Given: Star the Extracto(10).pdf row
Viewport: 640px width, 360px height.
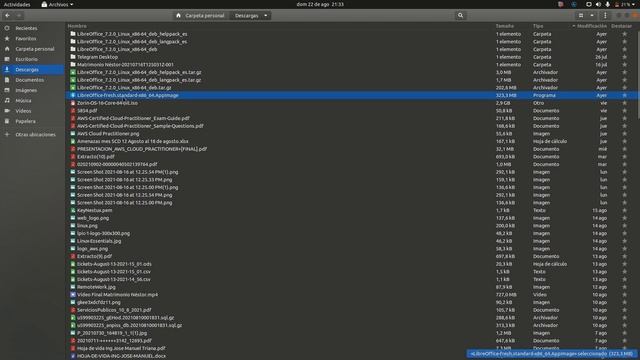Looking at the screenshot, I should coord(624,157).
